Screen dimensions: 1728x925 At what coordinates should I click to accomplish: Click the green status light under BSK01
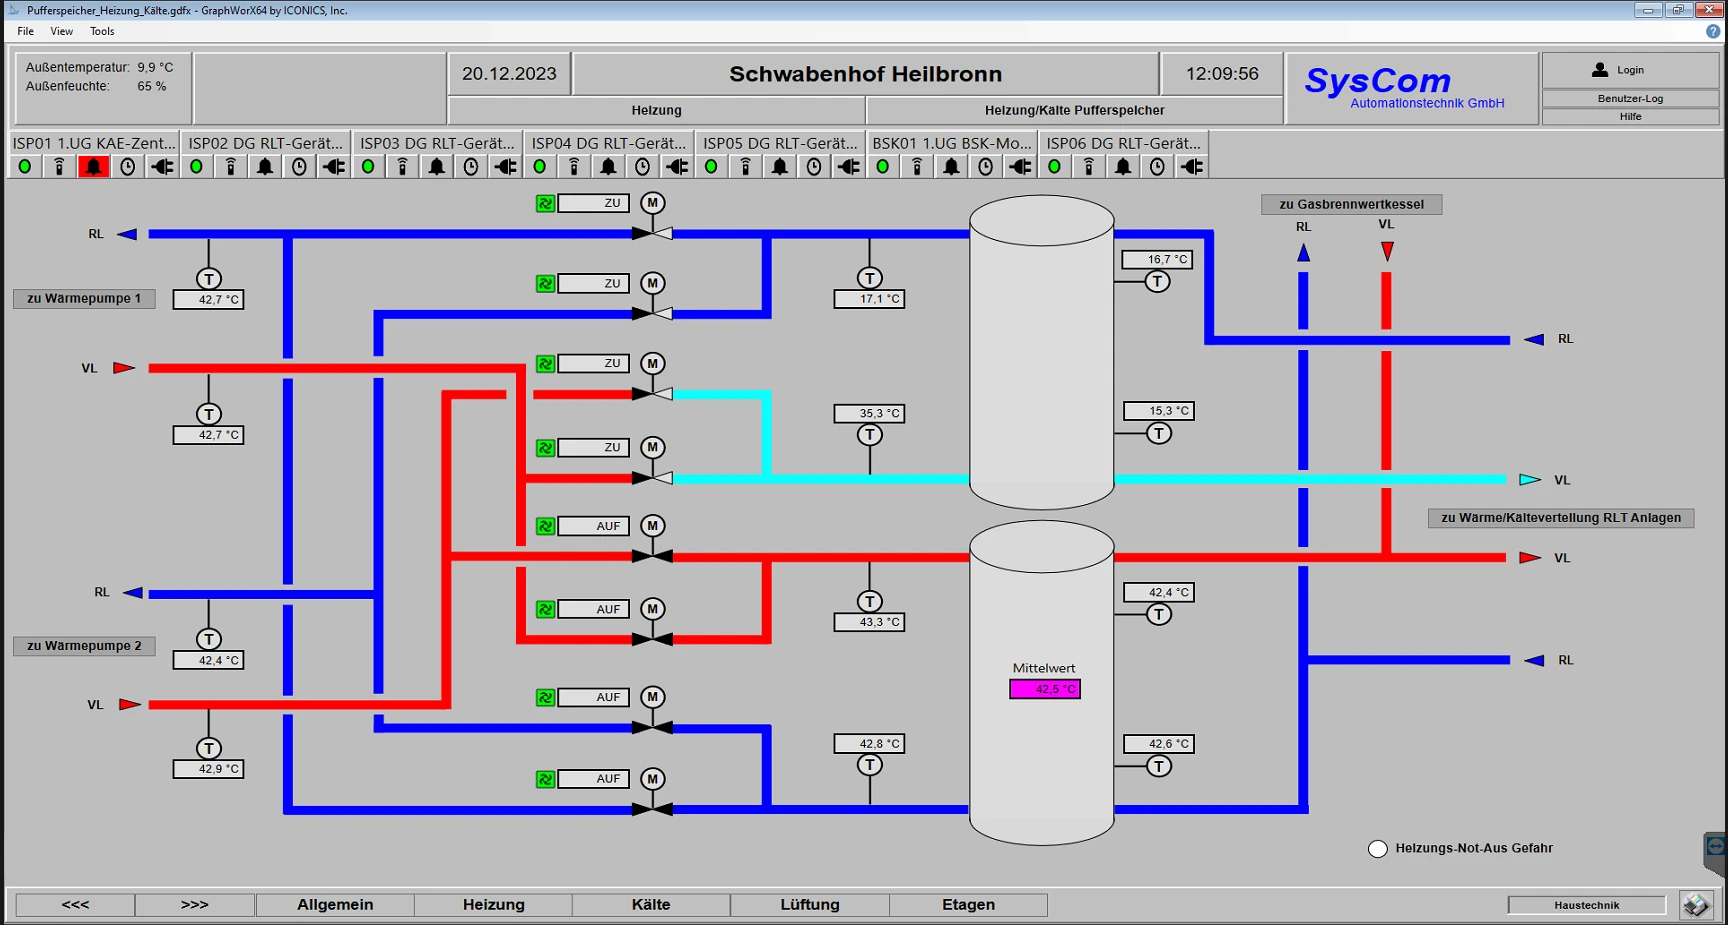click(883, 167)
